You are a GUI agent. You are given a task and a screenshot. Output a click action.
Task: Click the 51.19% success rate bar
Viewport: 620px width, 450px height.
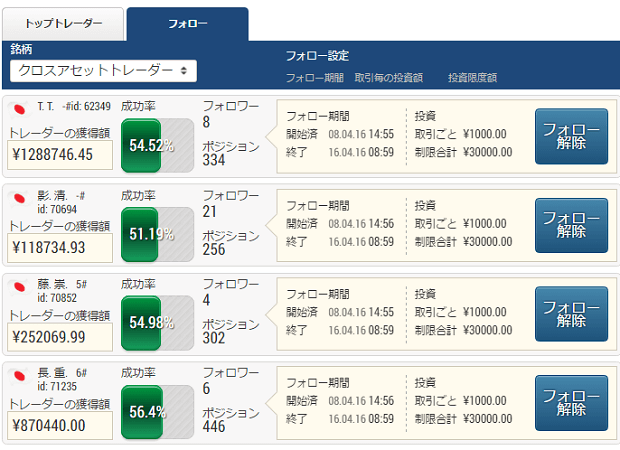point(157,234)
